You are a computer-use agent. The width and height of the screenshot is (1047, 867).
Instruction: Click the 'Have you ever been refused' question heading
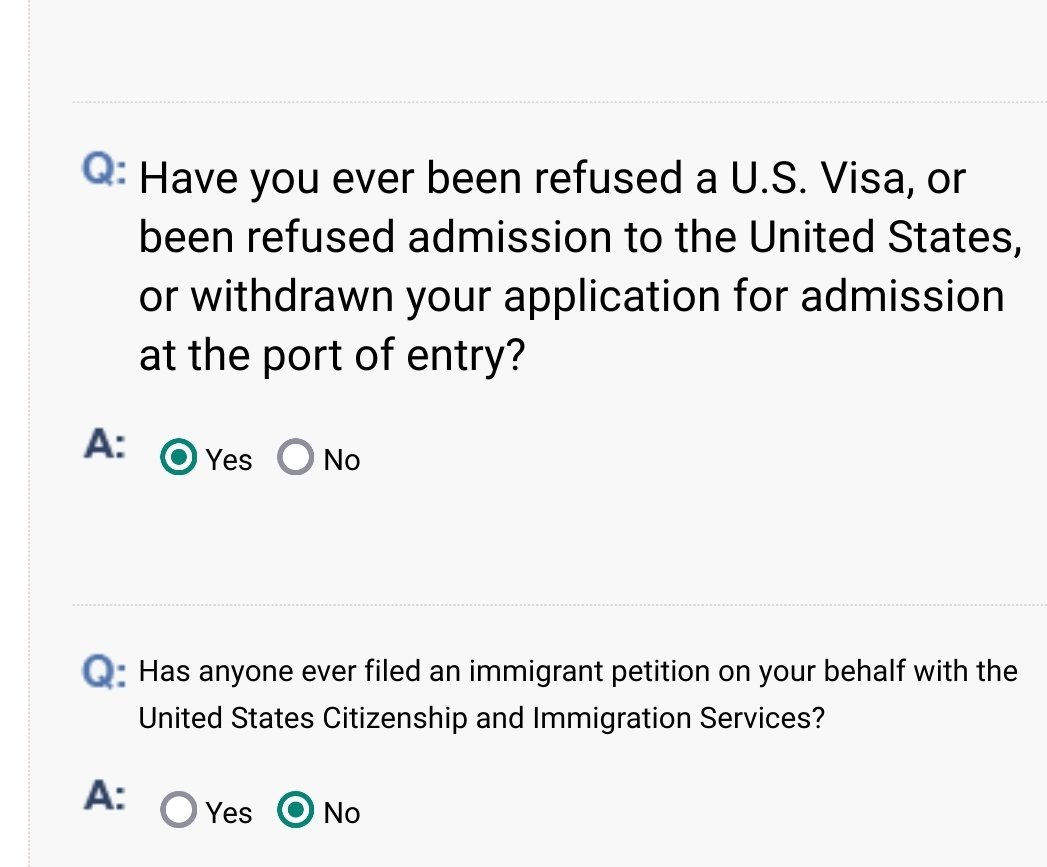click(580, 266)
